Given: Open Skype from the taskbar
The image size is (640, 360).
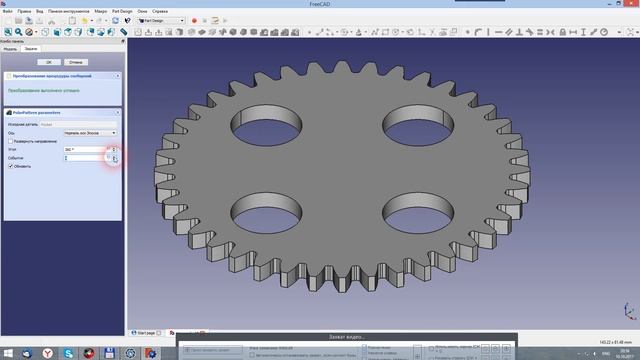Looking at the screenshot, I should [x=69, y=353].
